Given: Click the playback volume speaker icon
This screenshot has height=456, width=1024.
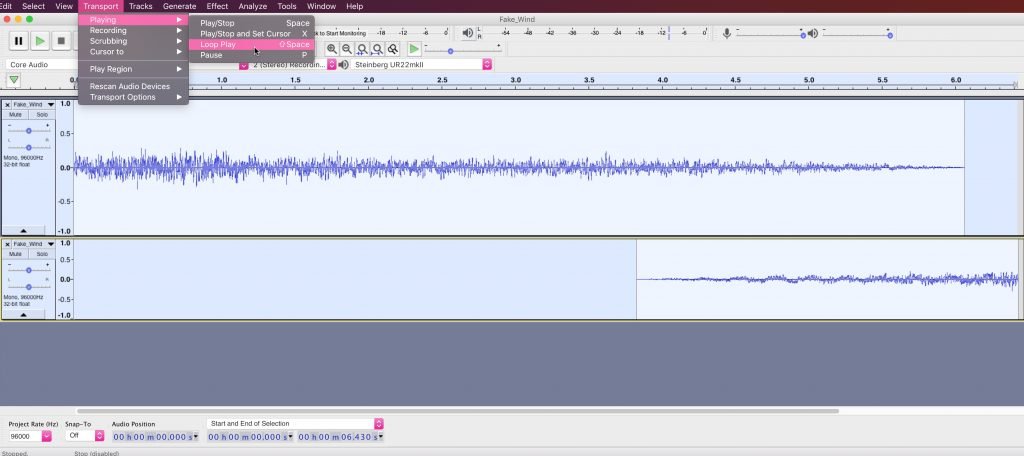Looking at the screenshot, I should 812,33.
